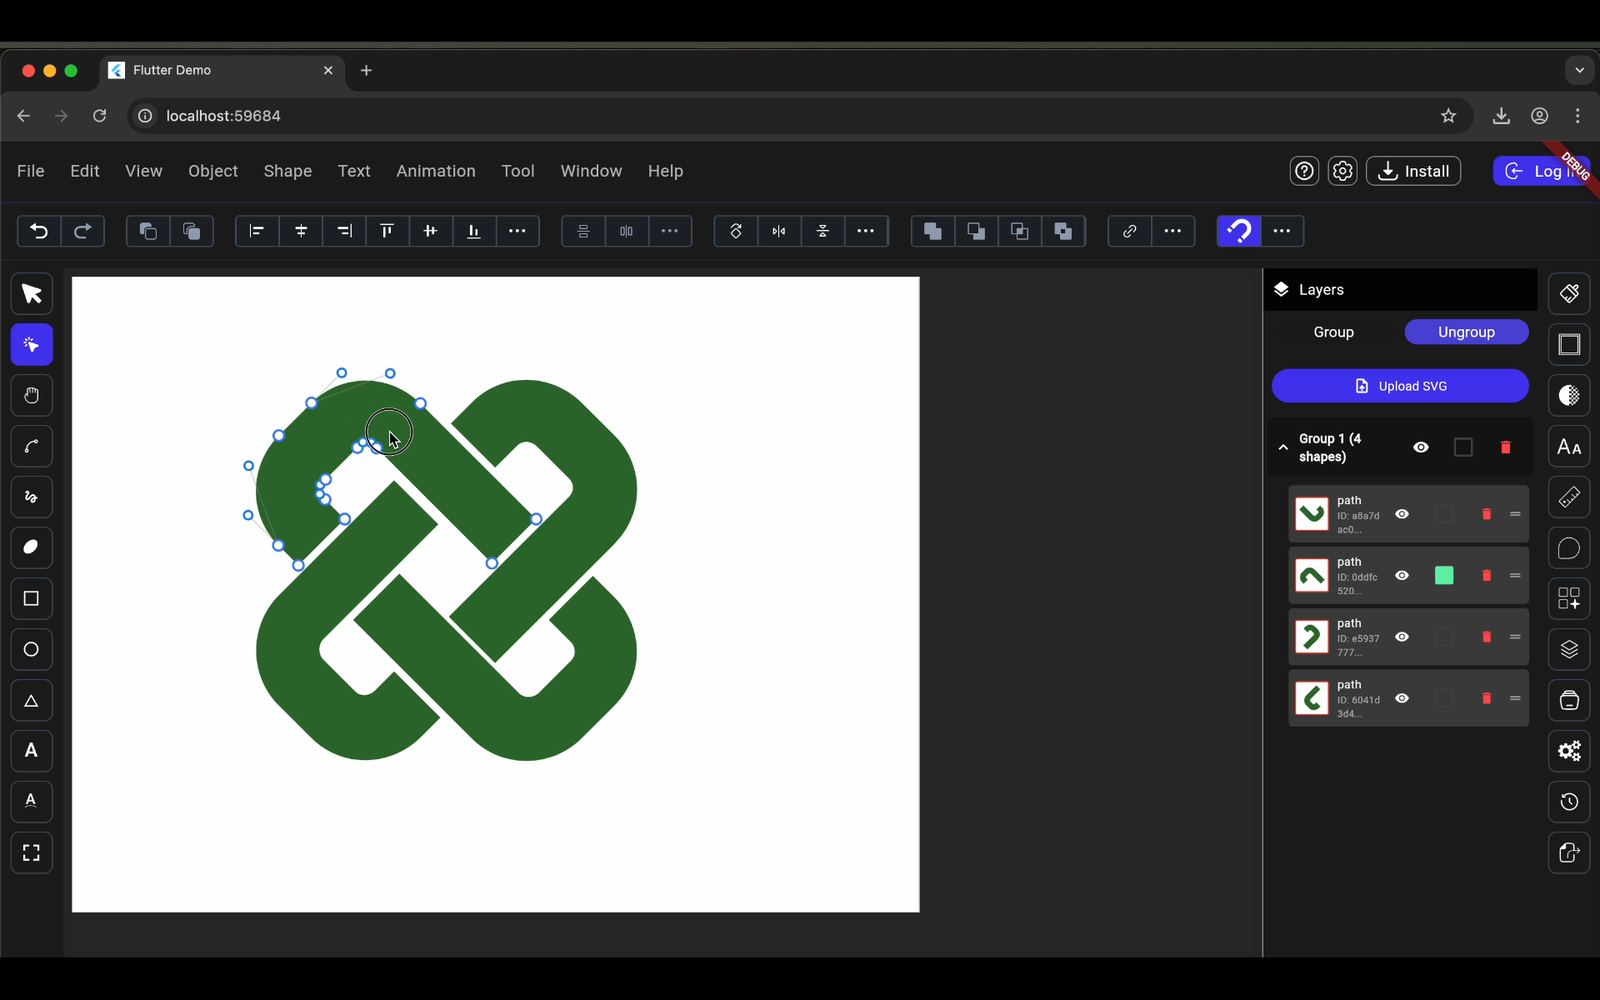This screenshot has height=1000, width=1600.
Task: Click the green swatch on path 0ddfc
Action: tap(1443, 575)
